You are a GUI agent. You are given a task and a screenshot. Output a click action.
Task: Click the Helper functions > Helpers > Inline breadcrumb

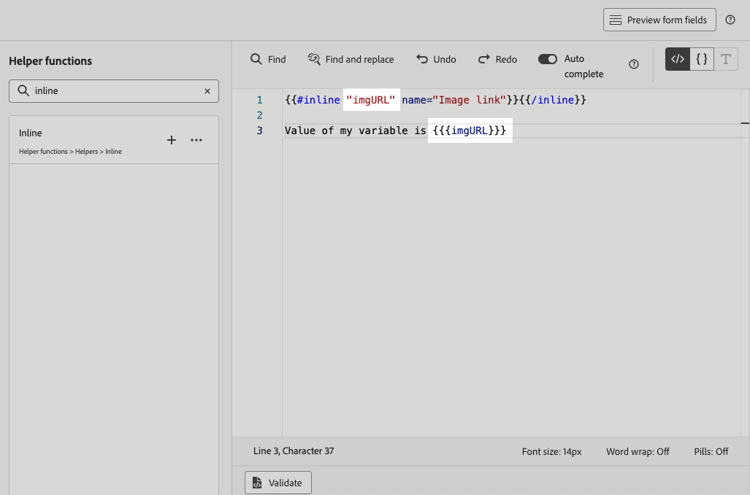70,152
